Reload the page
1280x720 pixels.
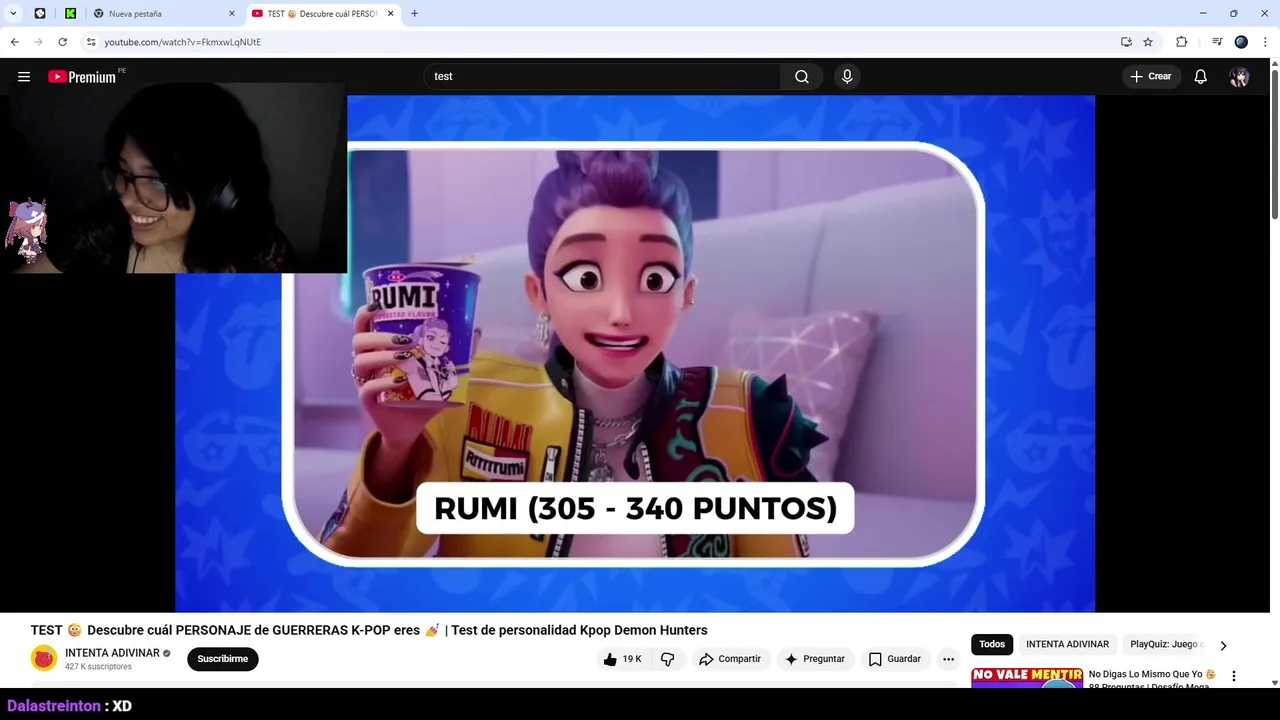(x=62, y=42)
